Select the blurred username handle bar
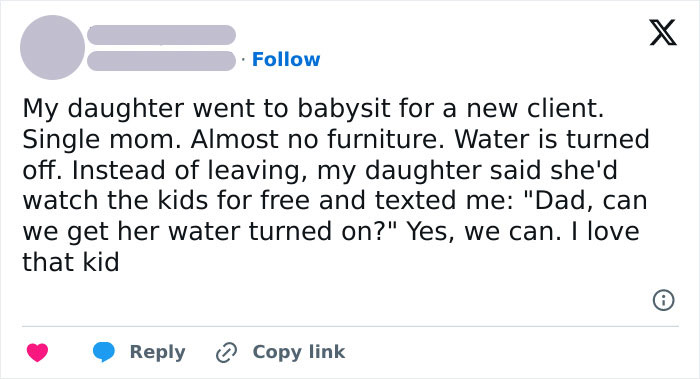The width and height of the screenshot is (700, 379). pyautogui.click(x=161, y=61)
